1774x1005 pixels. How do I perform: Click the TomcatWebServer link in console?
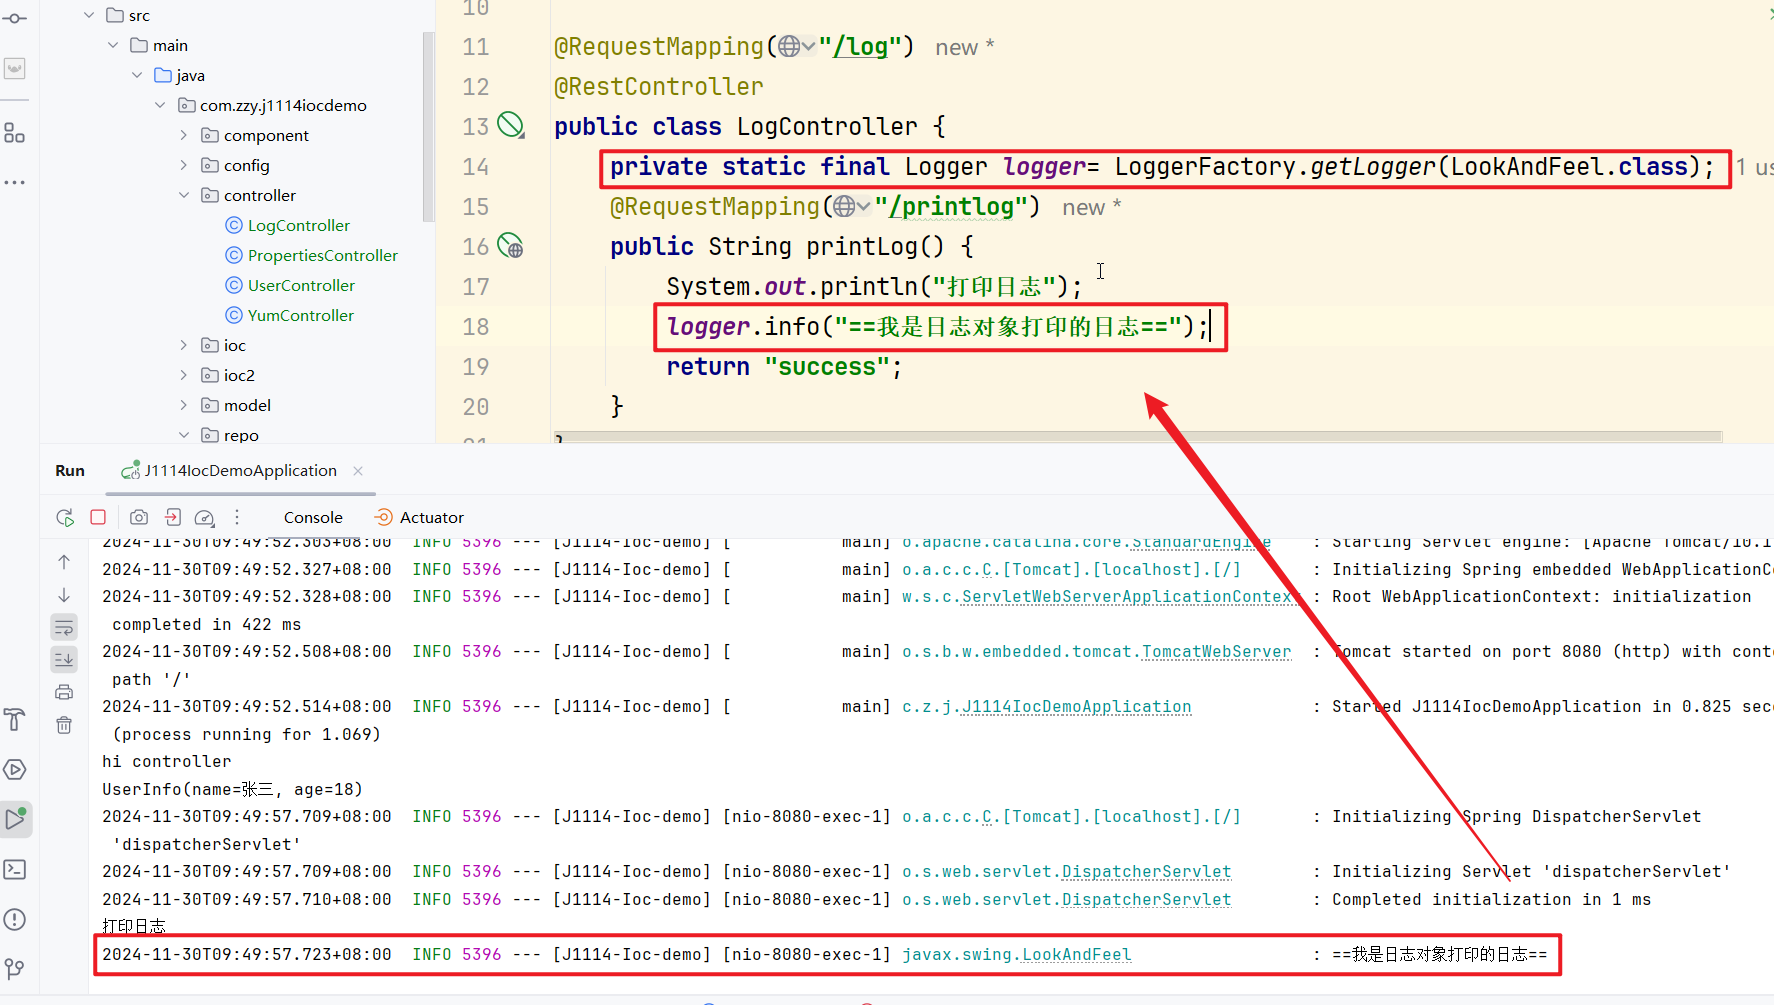[1216, 651]
